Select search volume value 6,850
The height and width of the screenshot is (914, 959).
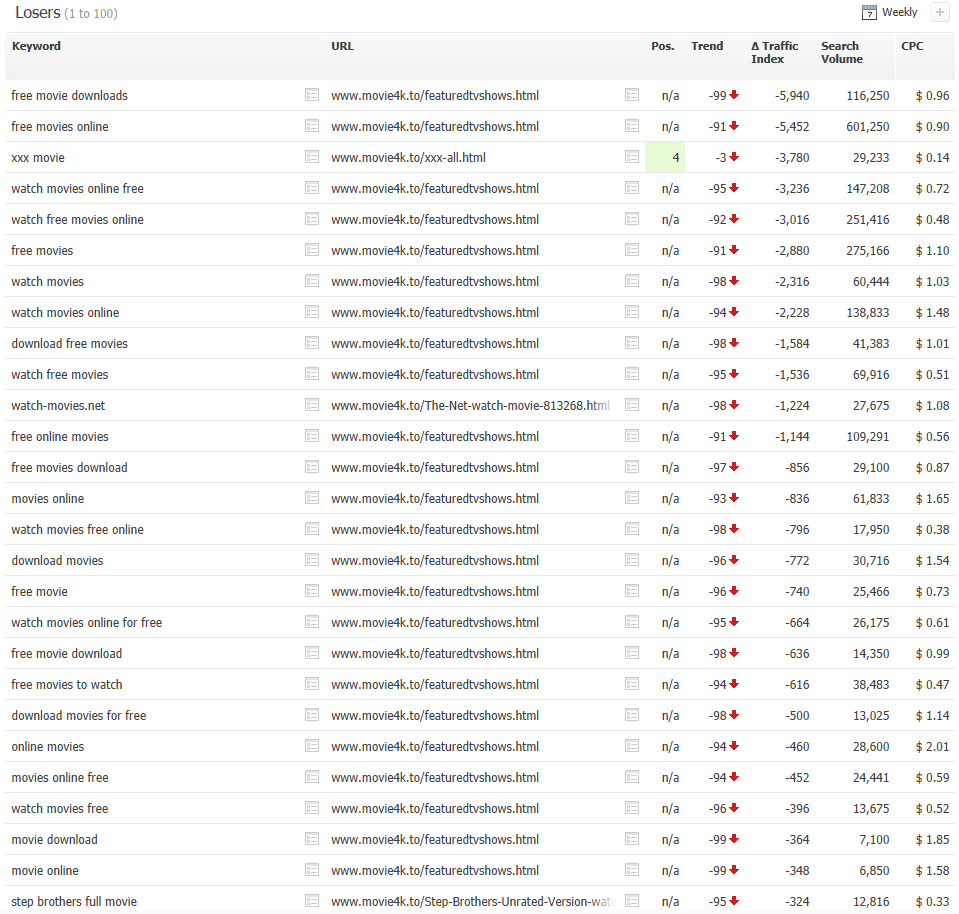(x=874, y=870)
